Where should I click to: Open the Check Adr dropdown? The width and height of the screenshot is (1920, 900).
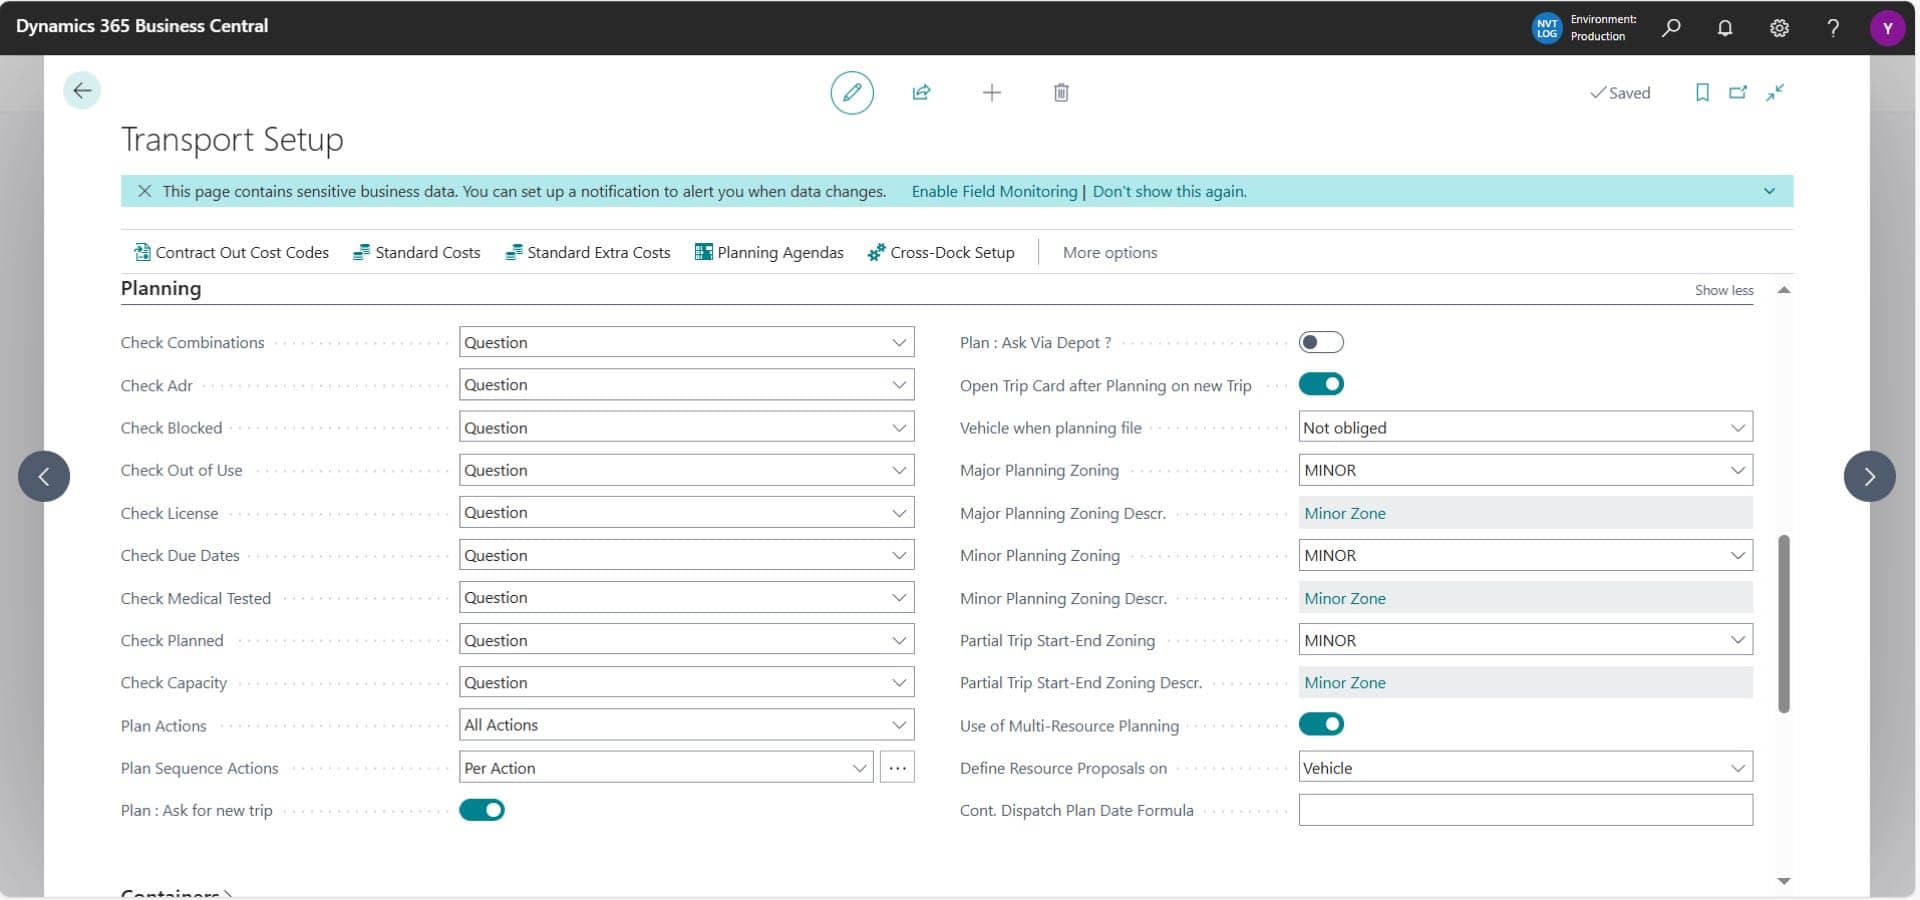[x=686, y=385]
